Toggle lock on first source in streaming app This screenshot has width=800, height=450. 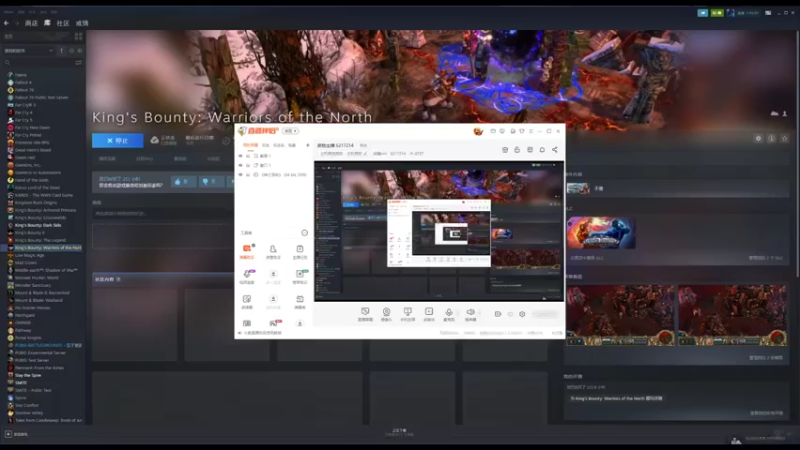[248, 156]
